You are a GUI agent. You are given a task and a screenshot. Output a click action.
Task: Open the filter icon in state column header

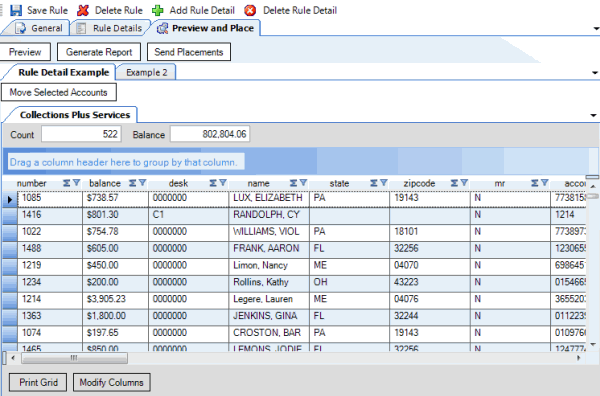point(384,183)
